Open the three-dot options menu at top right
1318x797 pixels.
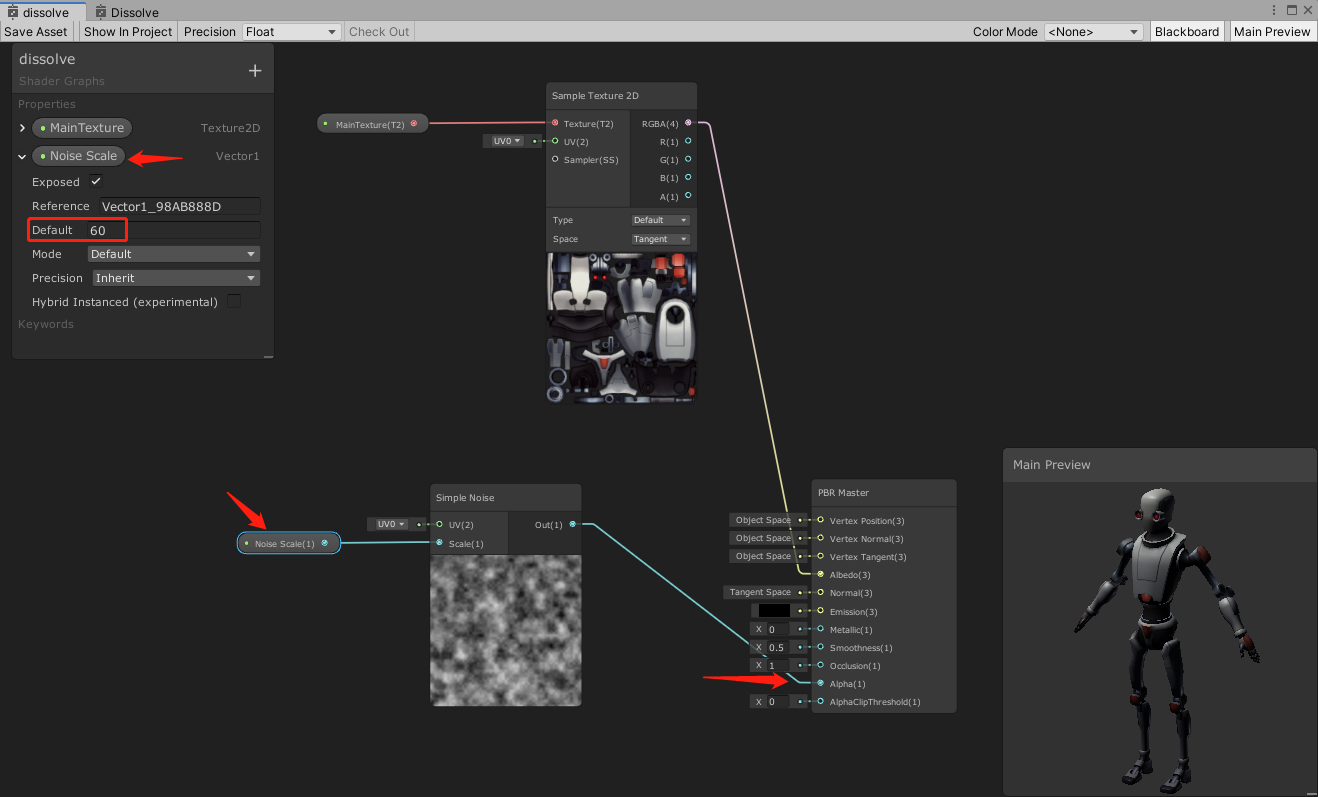click(x=1272, y=11)
